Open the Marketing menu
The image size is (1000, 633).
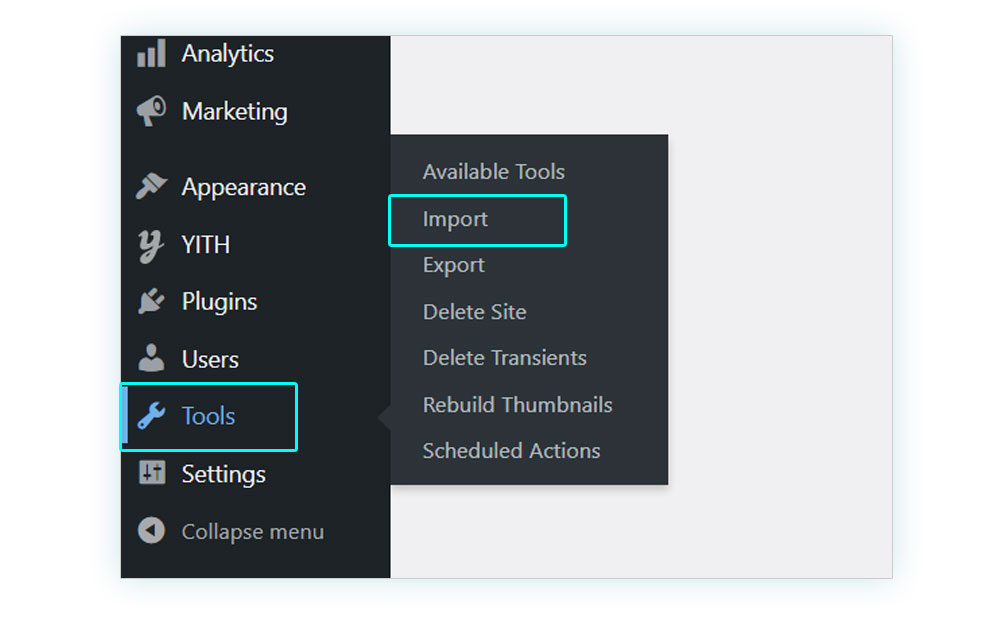(x=235, y=112)
